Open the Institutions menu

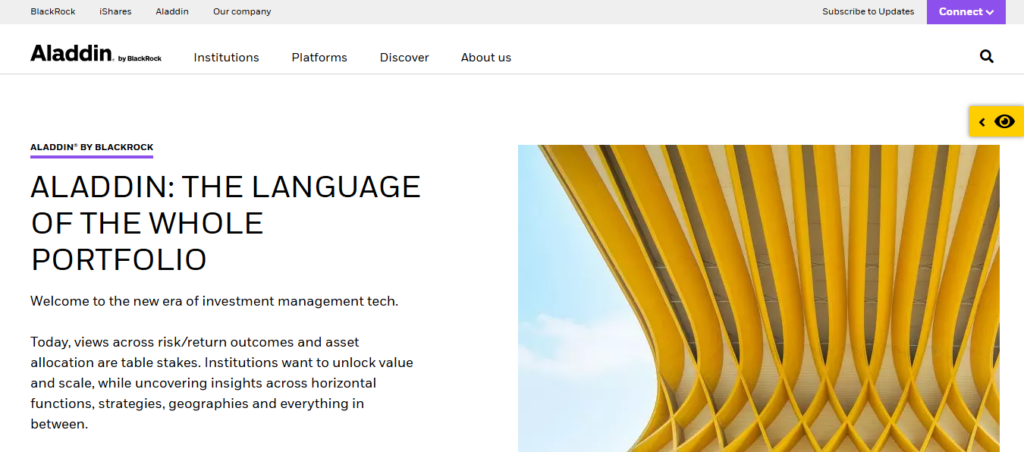point(226,57)
